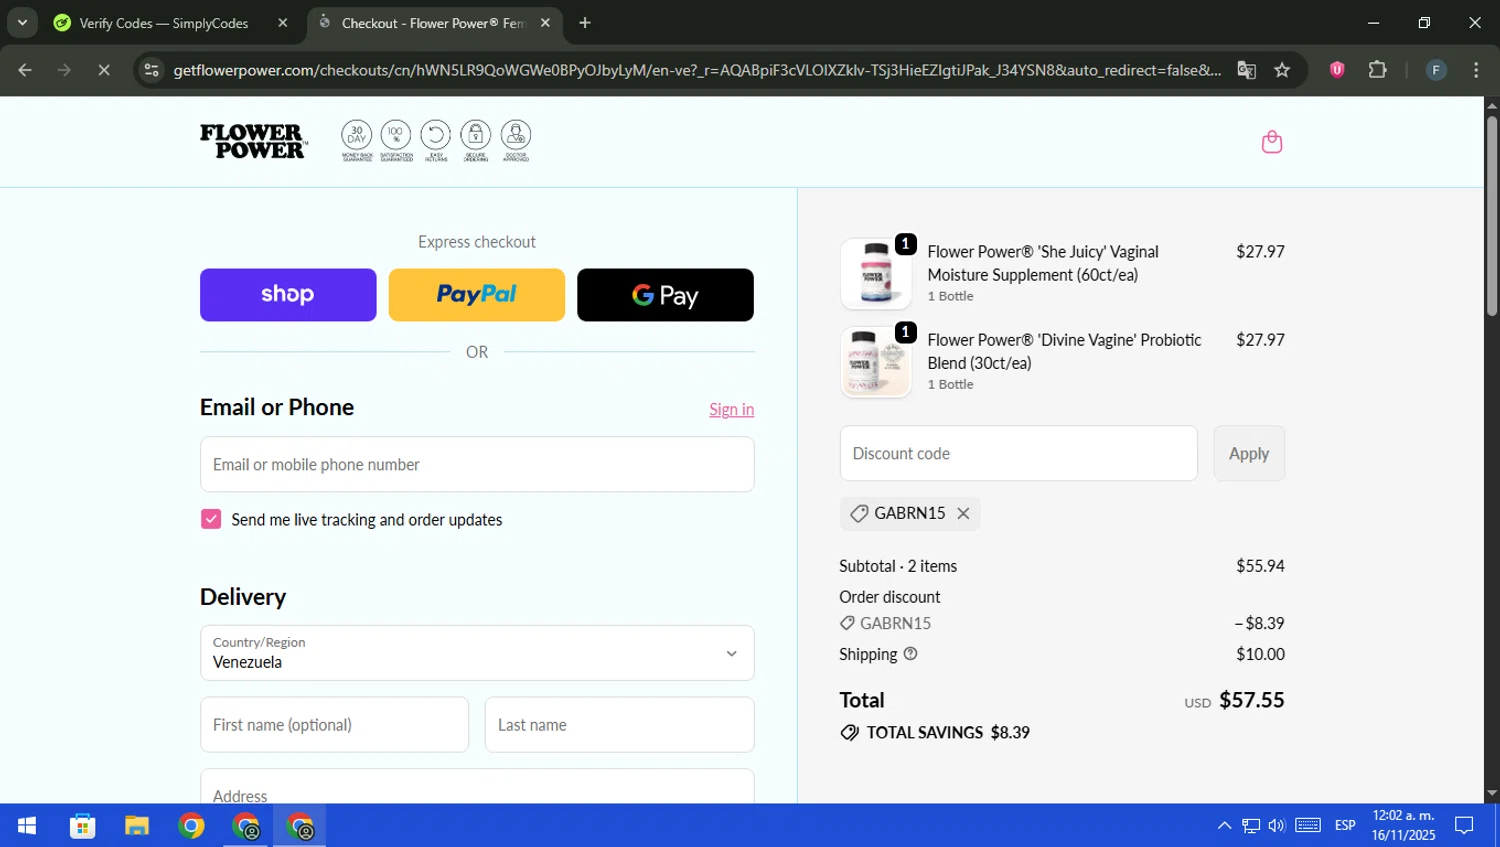Close the Checkout - Flower Power tab
This screenshot has height=847, width=1500.
click(x=545, y=23)
